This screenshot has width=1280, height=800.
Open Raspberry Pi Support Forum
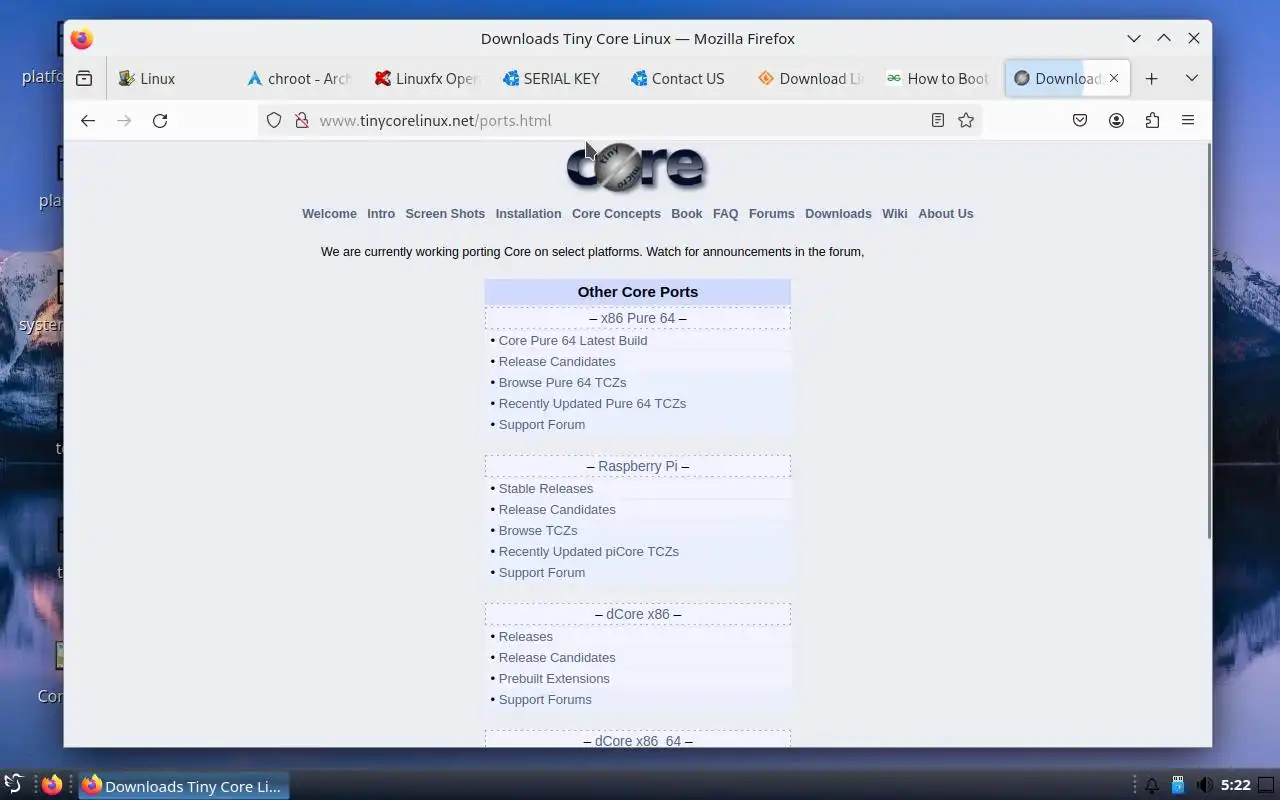tap(542, 573)
